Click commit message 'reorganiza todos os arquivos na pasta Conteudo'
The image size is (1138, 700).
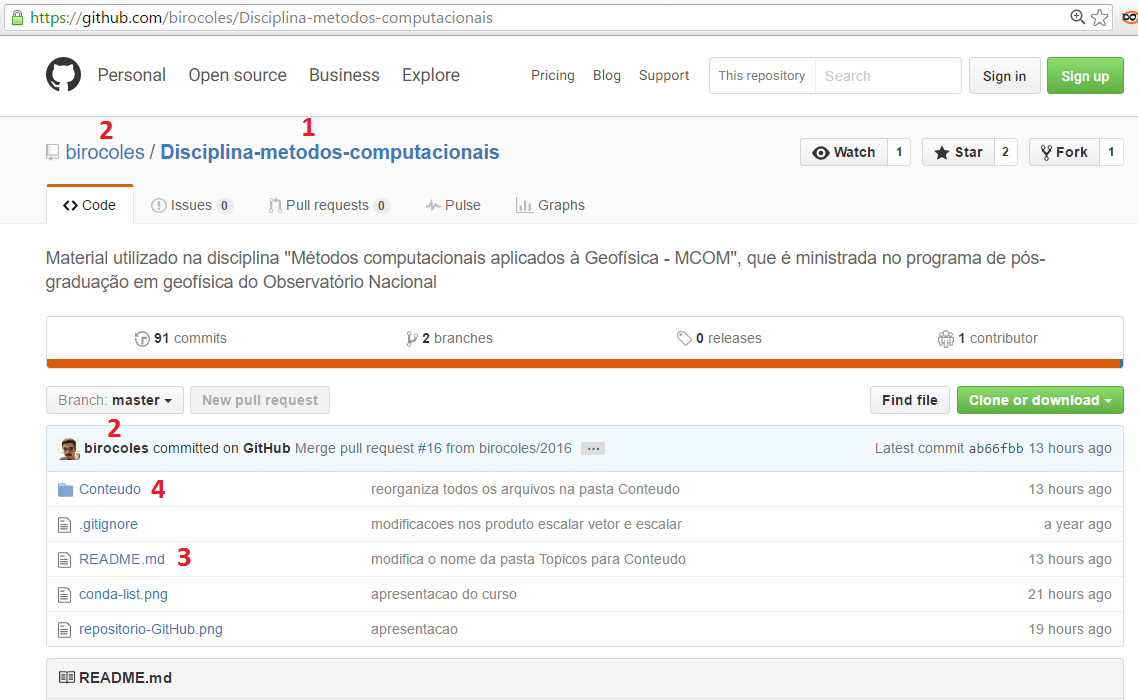coord(525,489)
